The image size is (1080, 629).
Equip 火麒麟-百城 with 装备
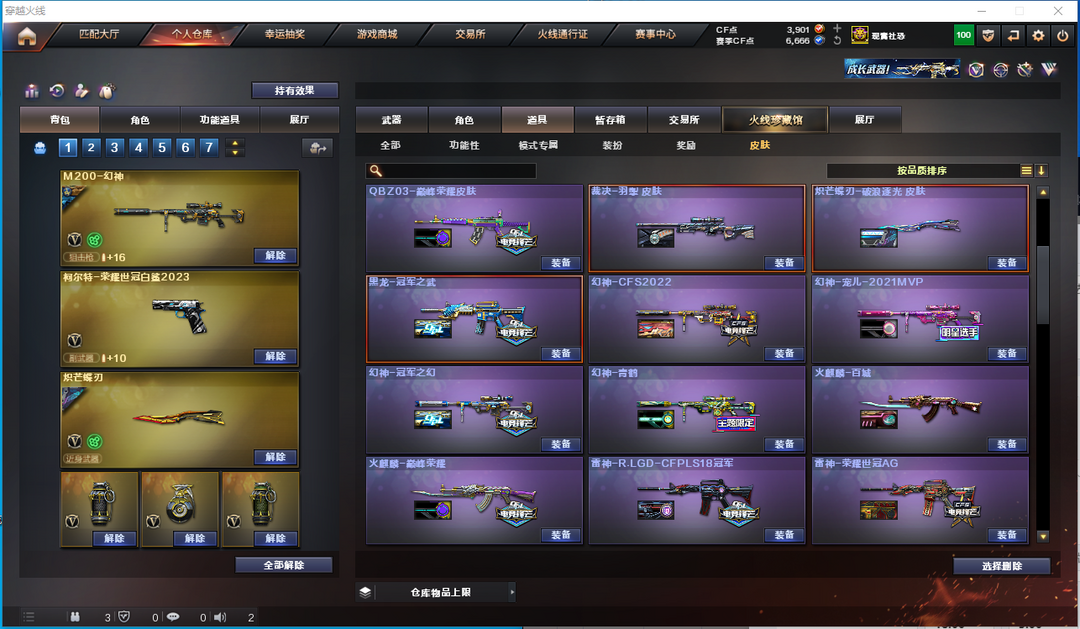1007,444
